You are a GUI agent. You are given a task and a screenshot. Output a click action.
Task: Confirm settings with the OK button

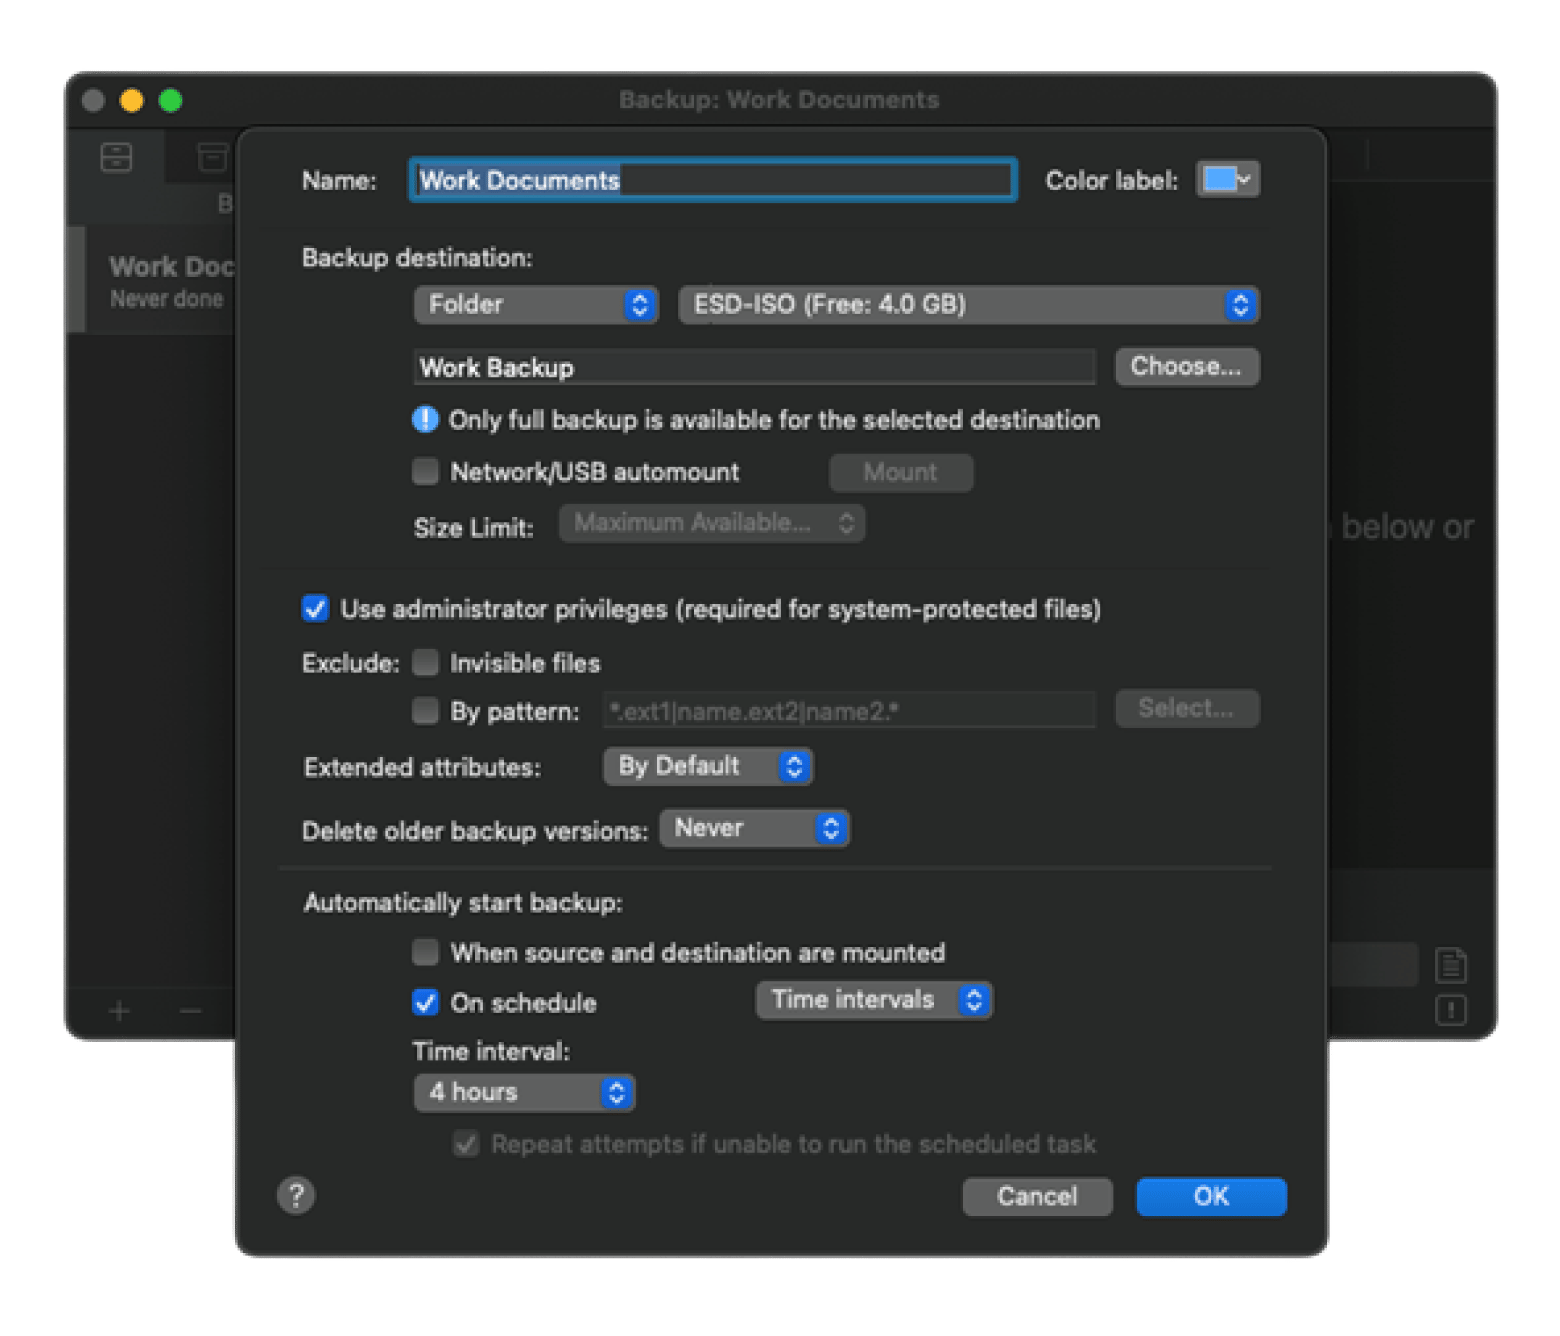pos(1210,1196)
